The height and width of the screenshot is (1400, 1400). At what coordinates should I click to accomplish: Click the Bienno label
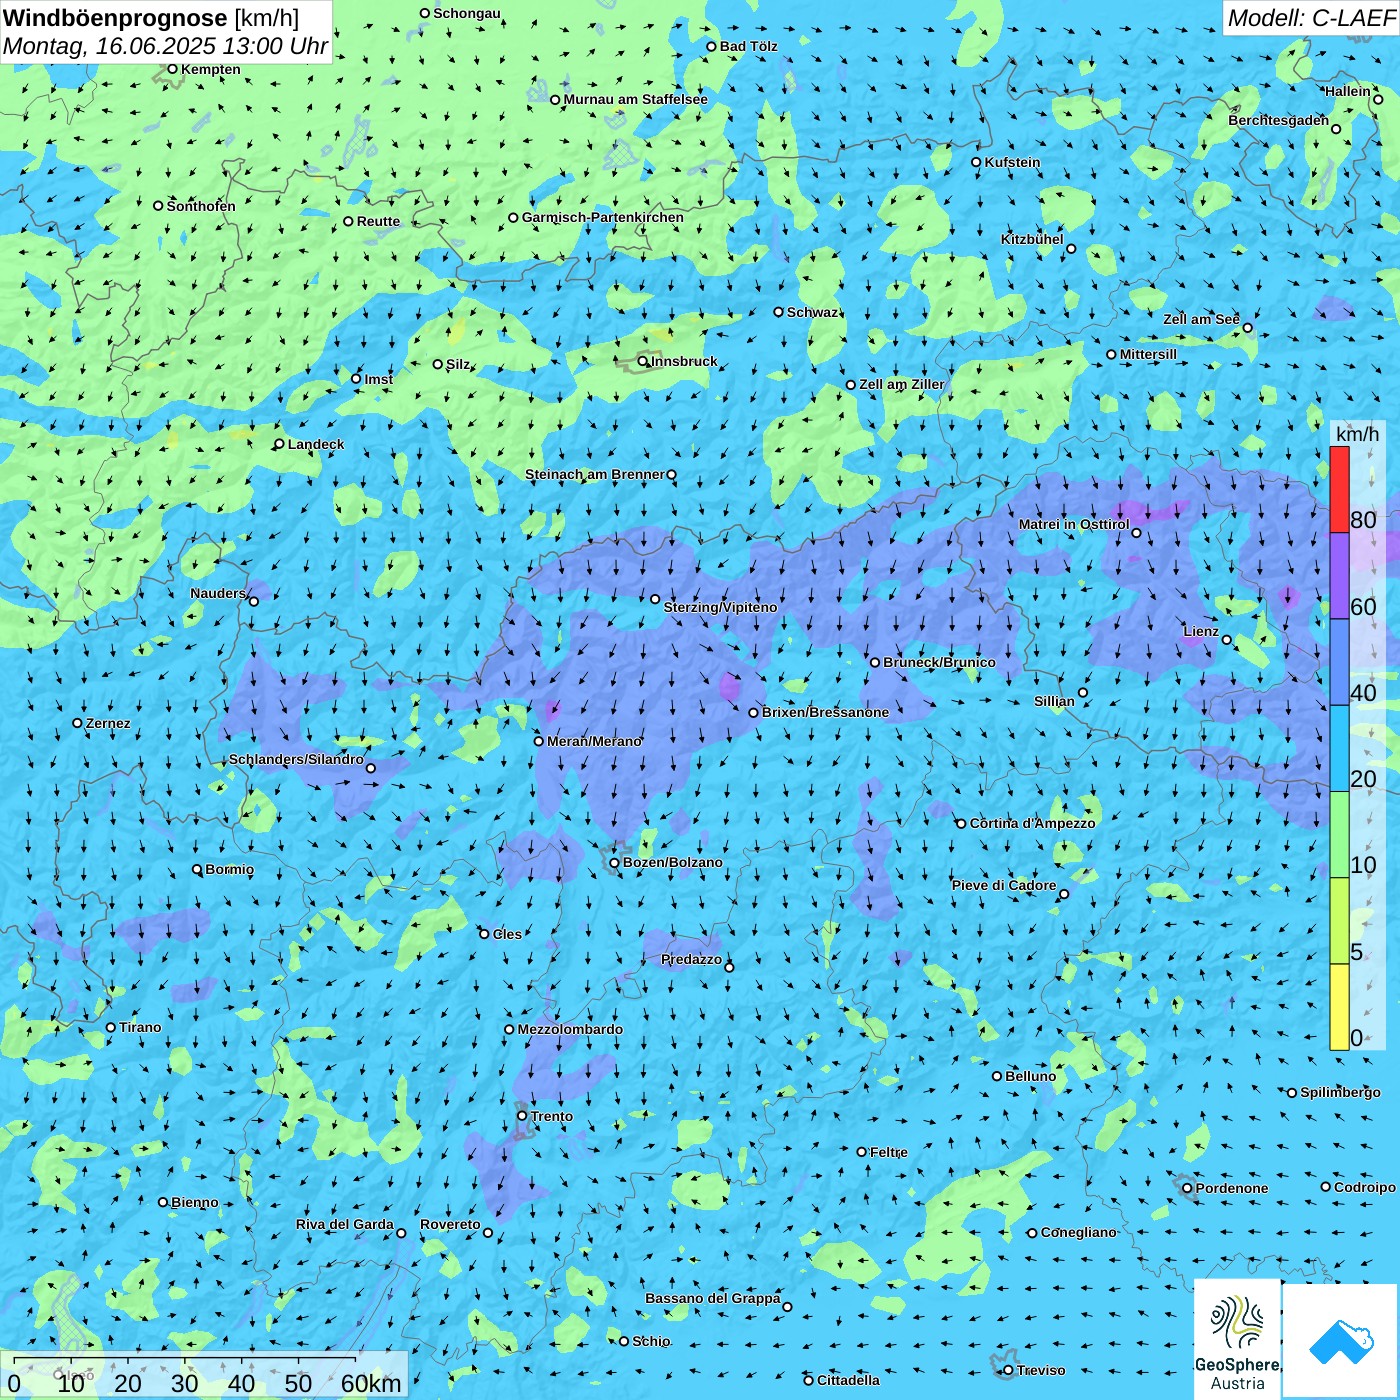(195, 1202)
